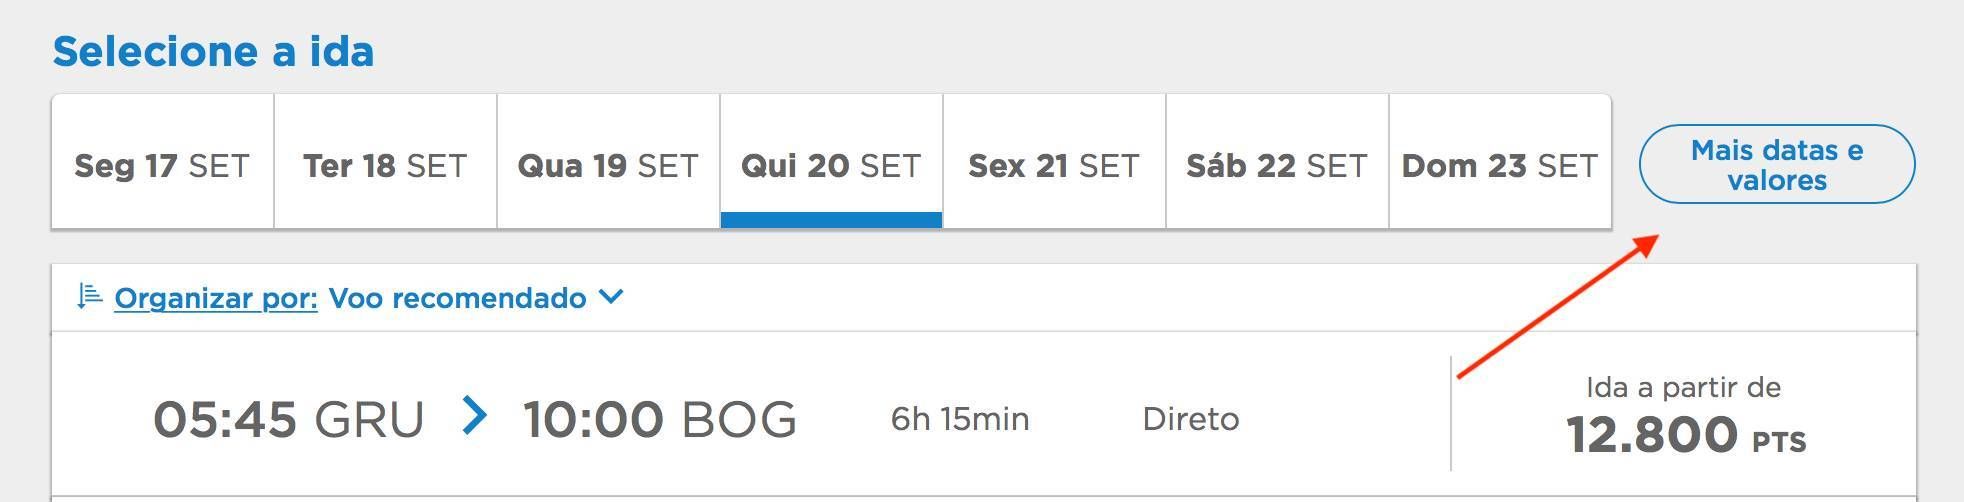
Task: Switch to the Dom 23 SET tab
Action: [x=1500, y=162]
